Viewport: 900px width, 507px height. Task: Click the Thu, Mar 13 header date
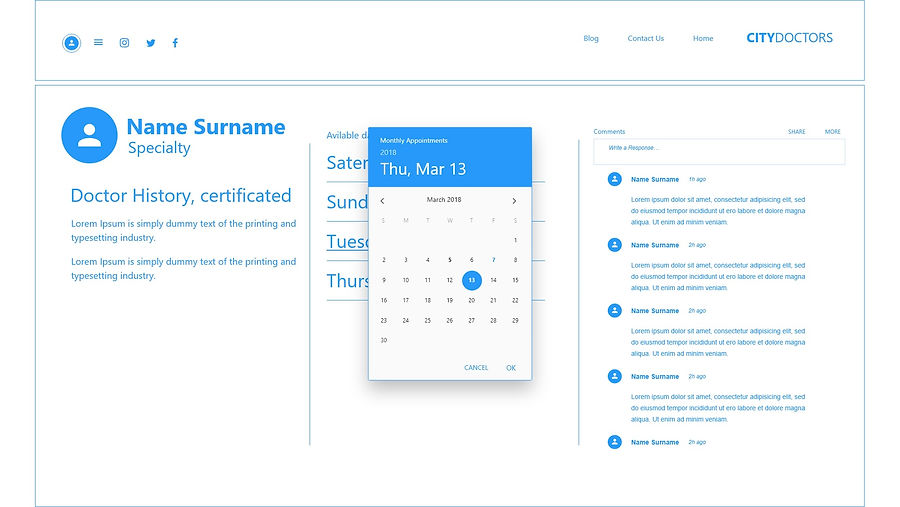423,169
